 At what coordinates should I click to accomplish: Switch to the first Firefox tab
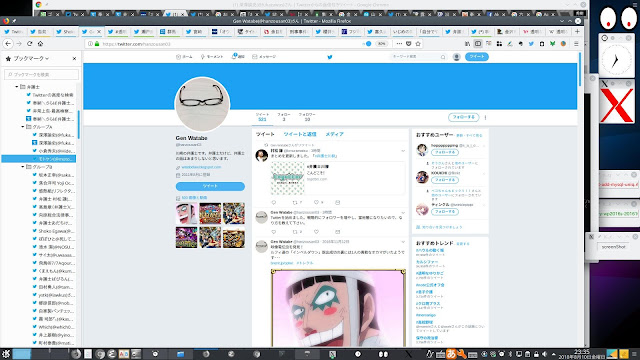[14, 31]
